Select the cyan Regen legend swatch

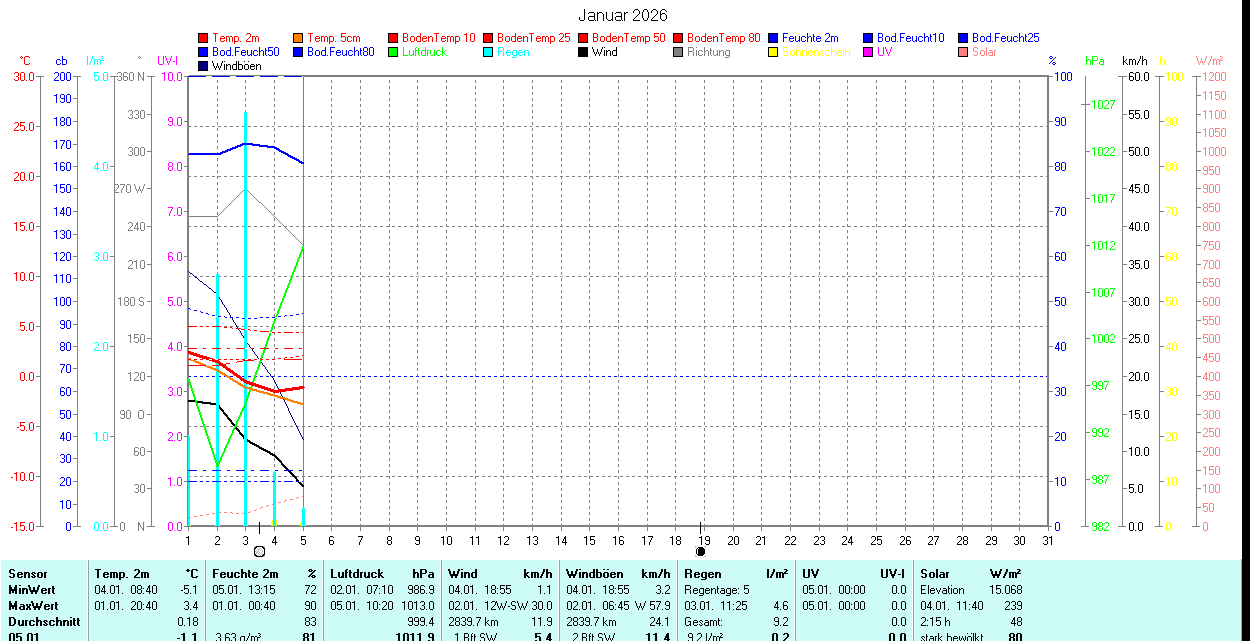point(489,52)
